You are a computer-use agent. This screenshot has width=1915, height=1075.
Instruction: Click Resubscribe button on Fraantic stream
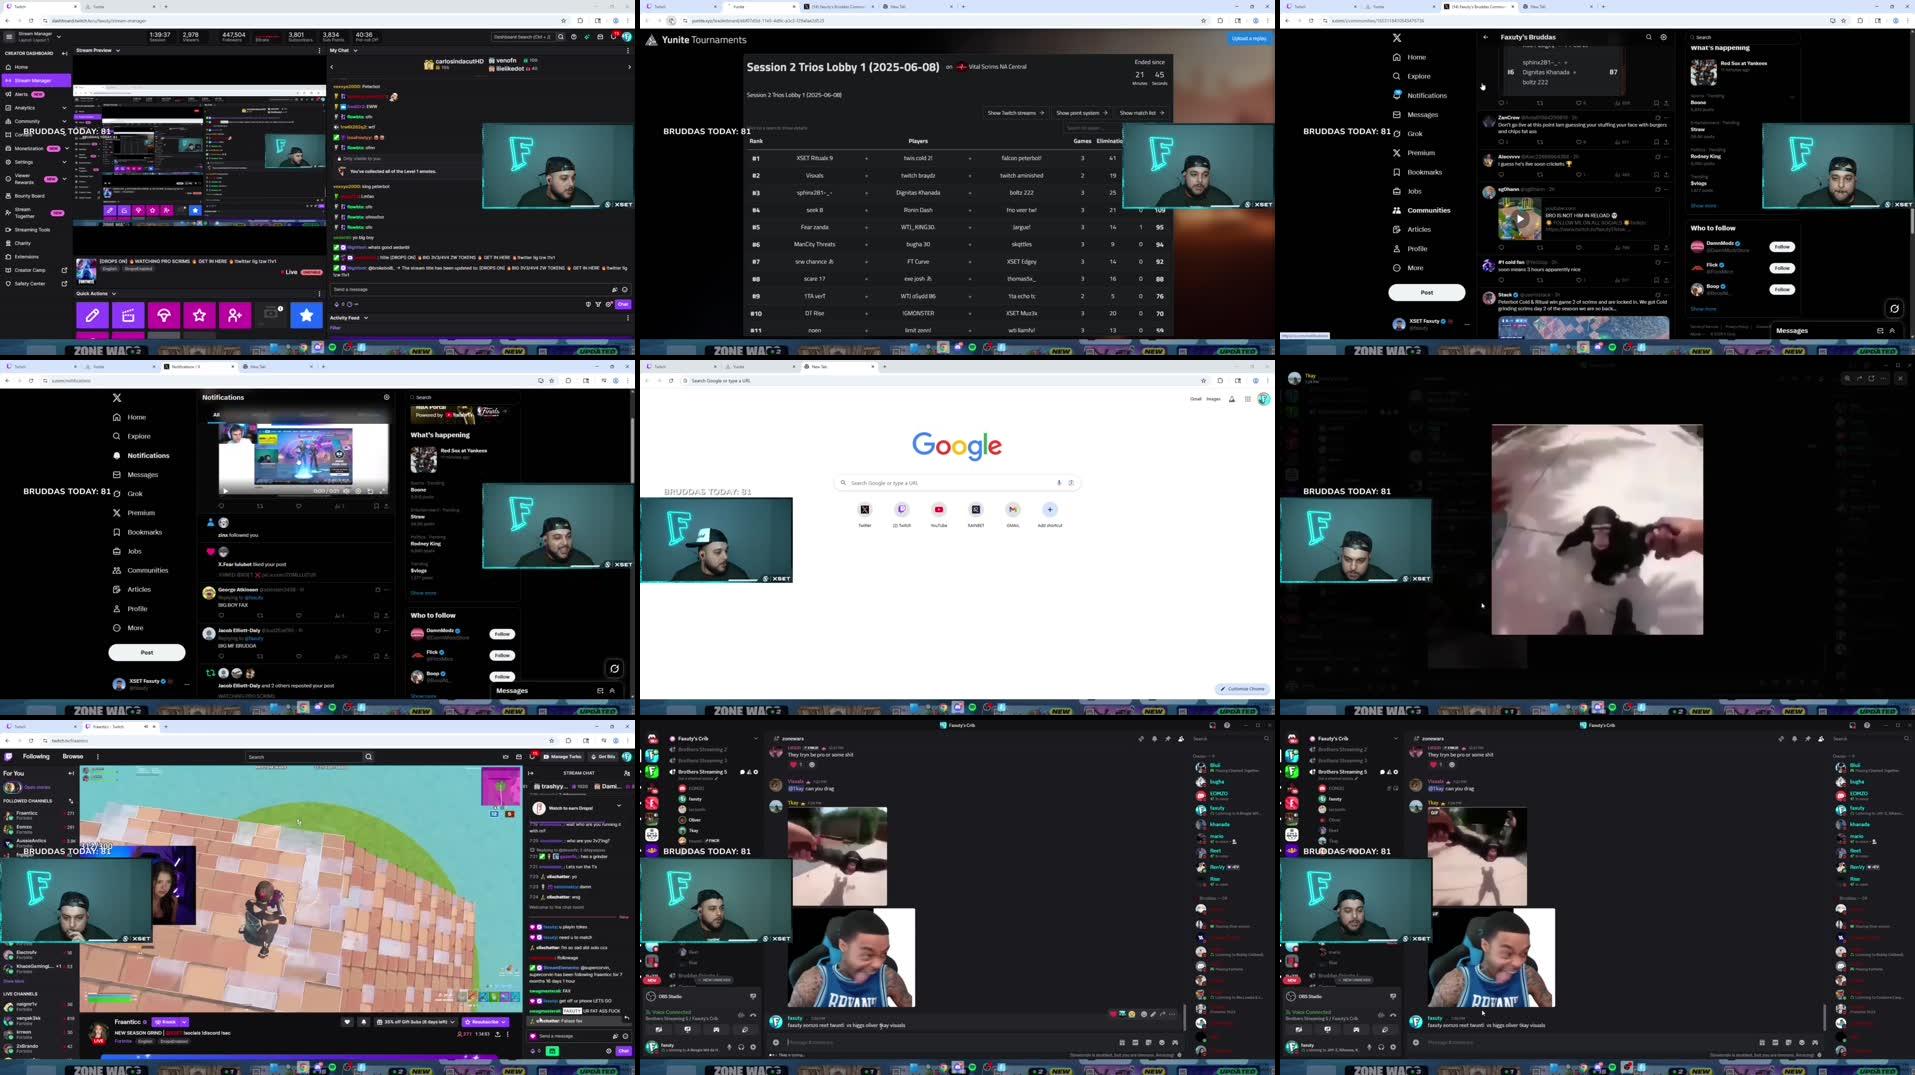click(485, 1022)
